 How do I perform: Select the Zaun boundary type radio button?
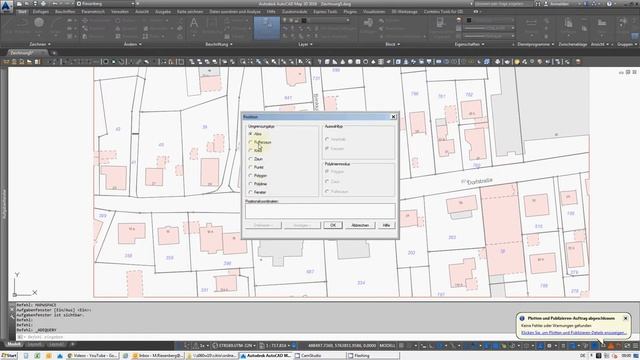coord(250,159)
